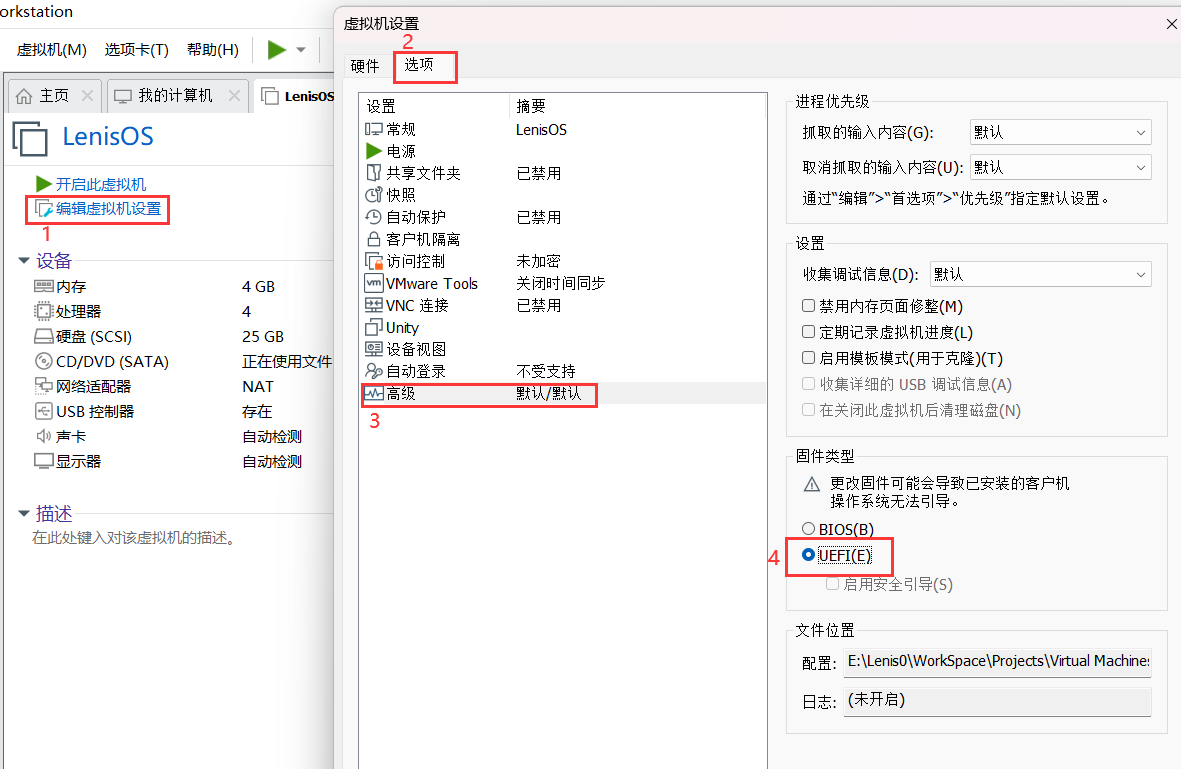Click the 关闭时间同步 summary text
Viewport: 1181px width, 769px height.
(x=560, y=283)
